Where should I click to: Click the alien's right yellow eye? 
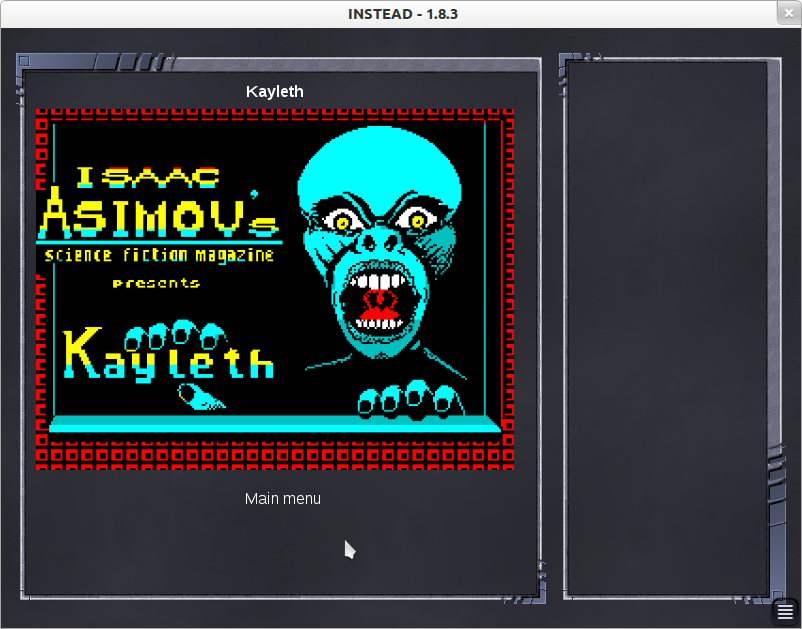418,220
